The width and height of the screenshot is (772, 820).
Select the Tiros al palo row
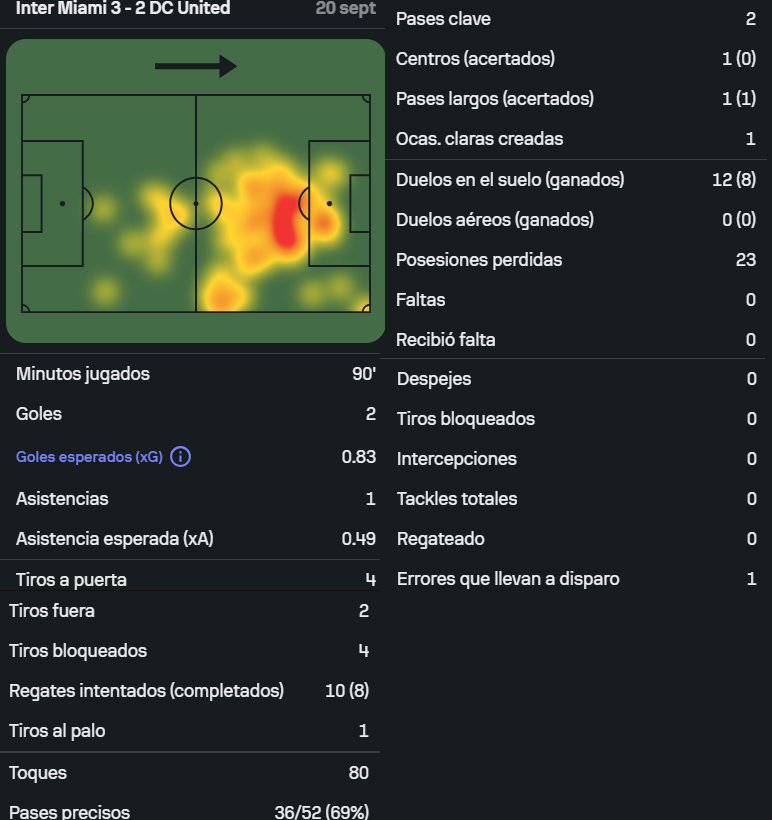pyautogui.click(x=189, y=731)
